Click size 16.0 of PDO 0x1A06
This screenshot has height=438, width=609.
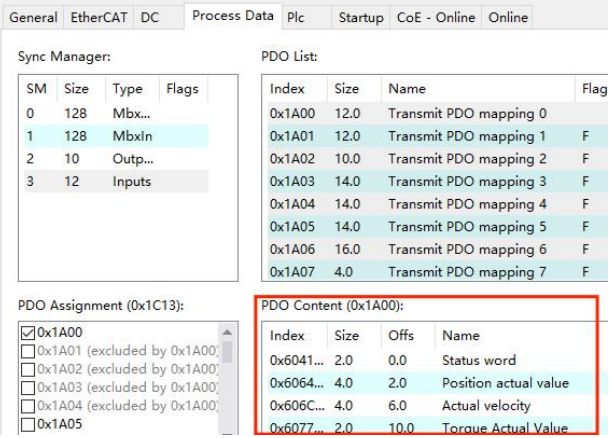[348, 249]
